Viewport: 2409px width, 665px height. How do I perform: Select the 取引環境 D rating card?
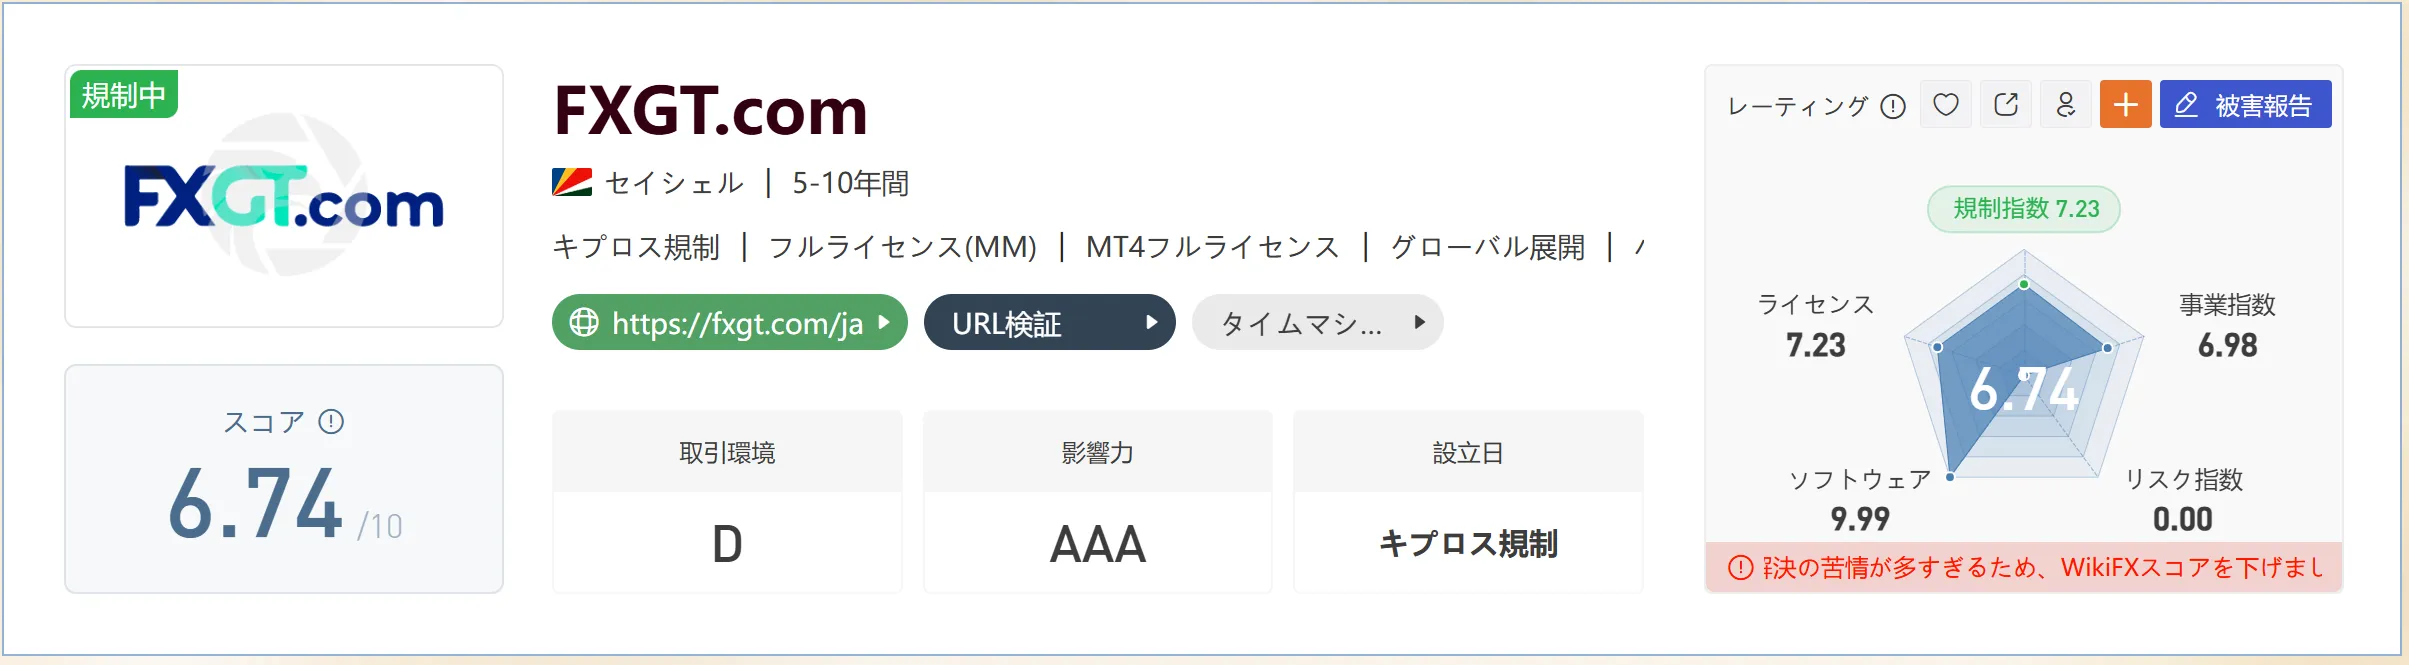point(727,501)
